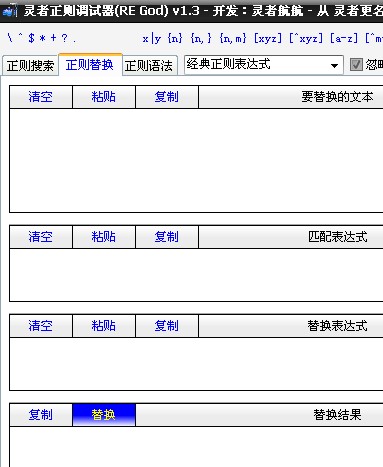Insert the [a-z] range token

click(x=344, y=39)
